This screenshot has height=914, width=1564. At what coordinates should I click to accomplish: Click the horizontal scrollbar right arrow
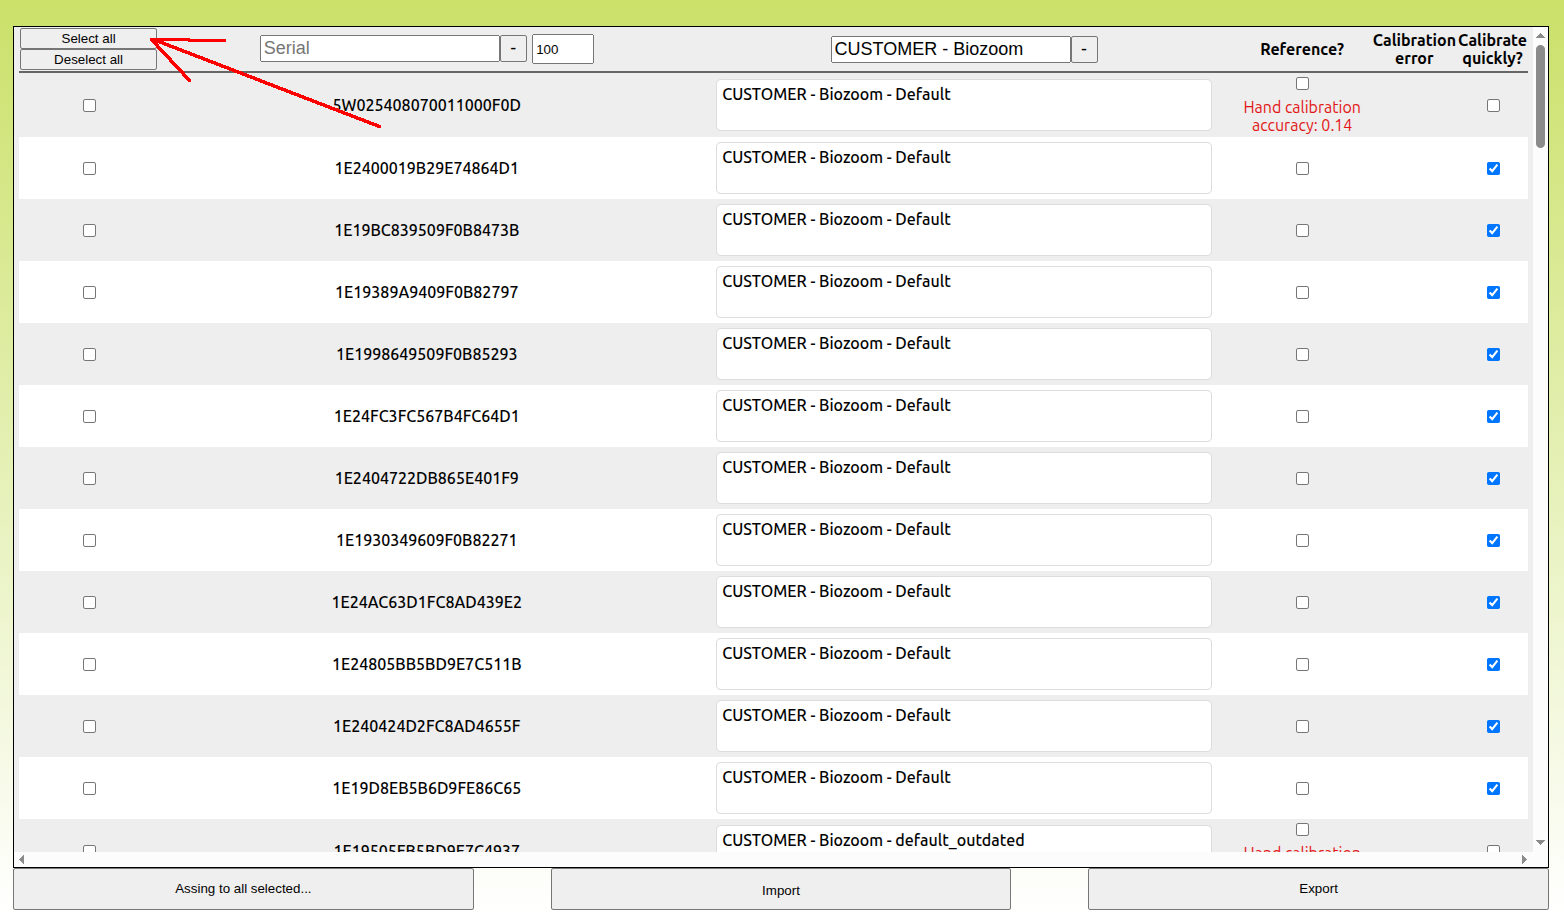(x=1524, y=859)
